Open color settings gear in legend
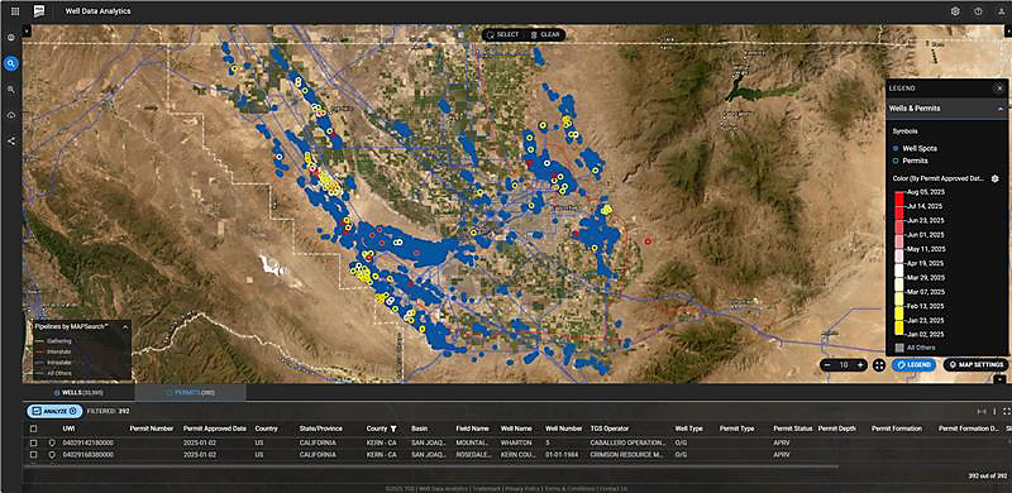Screen dimensions: 1012x493 click(x=995, y=178)
